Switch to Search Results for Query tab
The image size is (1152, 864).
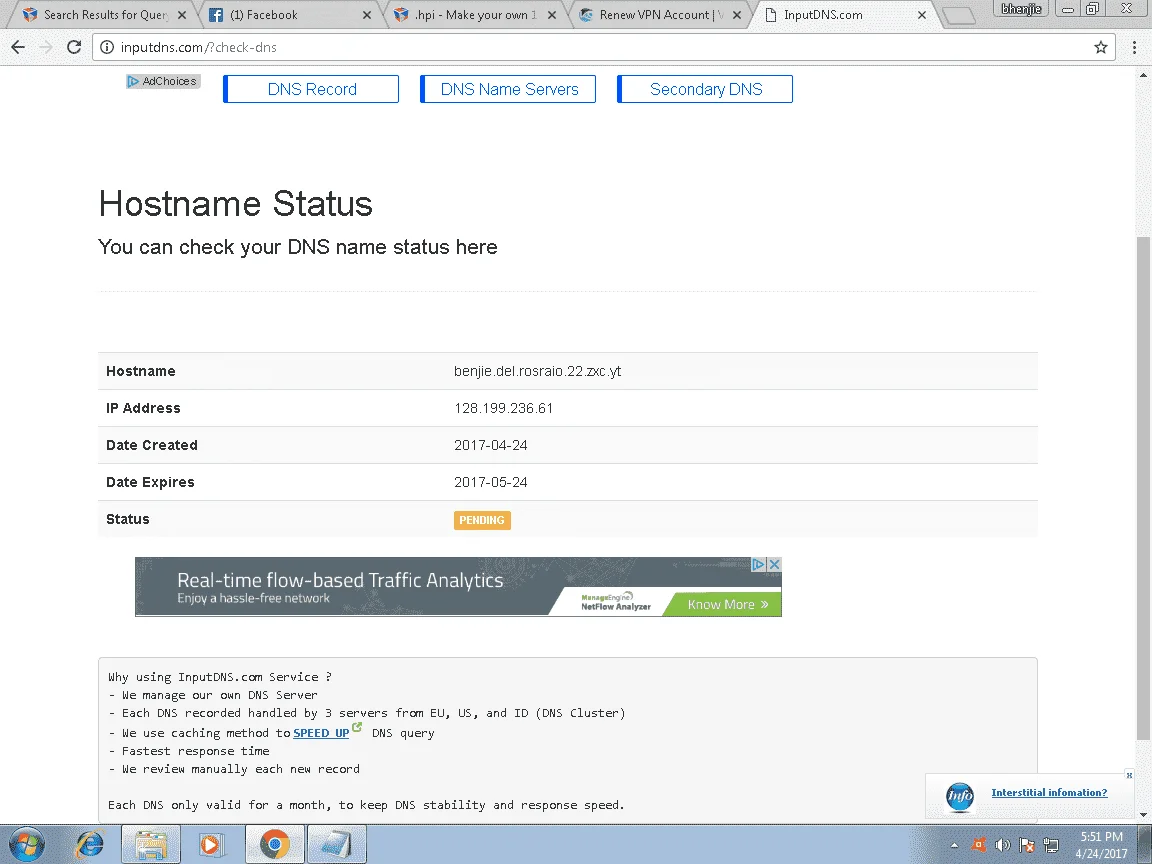(x=104, y=15)
